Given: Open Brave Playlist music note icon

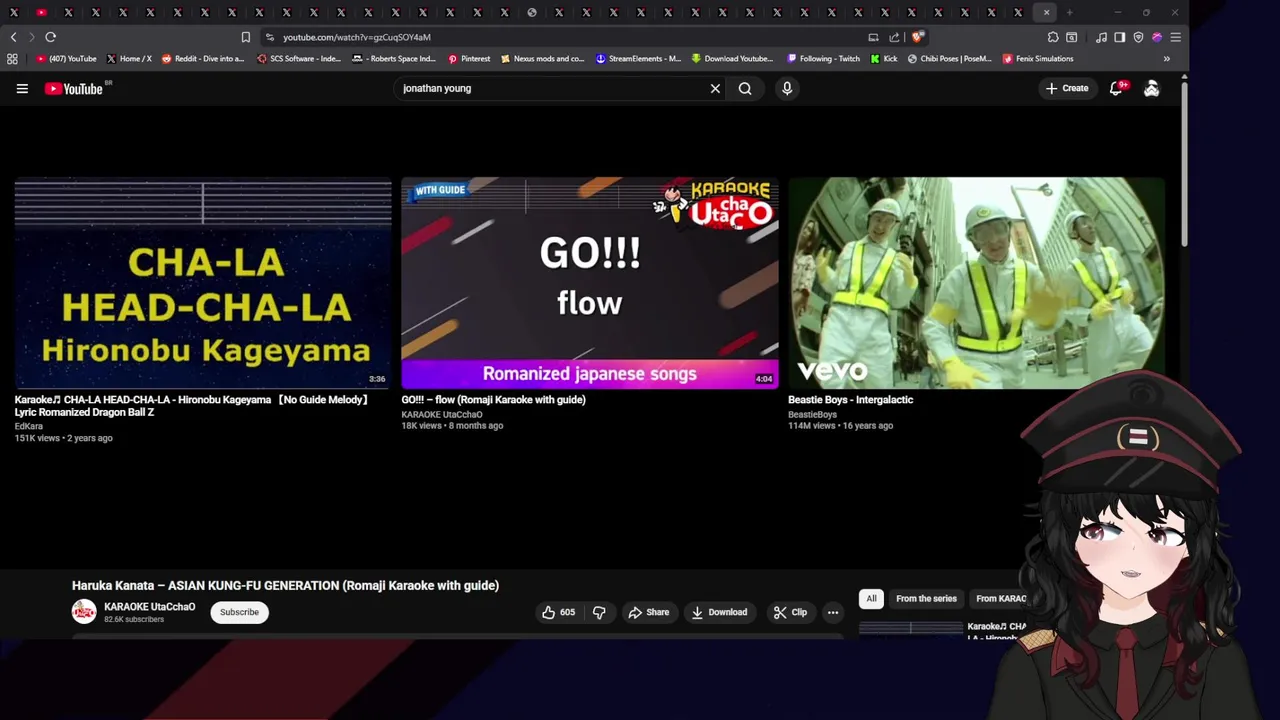Looking at the screenshot, I should (x=1101, y=37).
